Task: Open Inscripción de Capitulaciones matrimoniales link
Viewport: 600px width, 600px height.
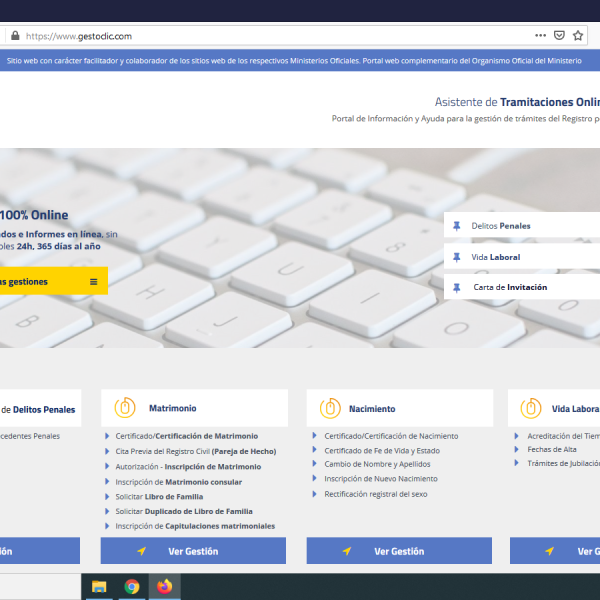Action: (x=194, y=526)
